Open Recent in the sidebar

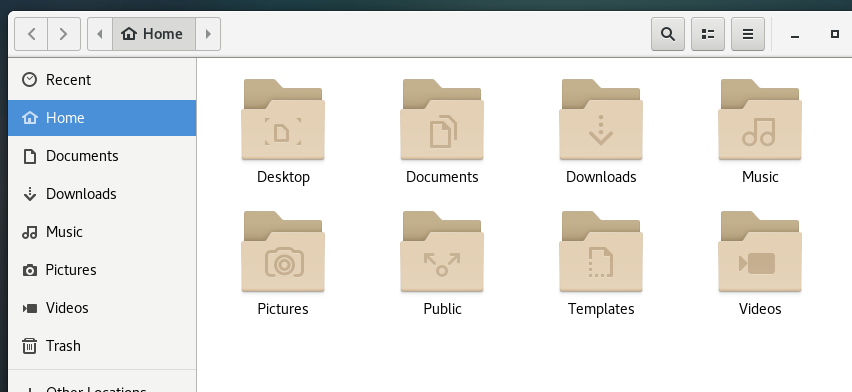[102, 80]
